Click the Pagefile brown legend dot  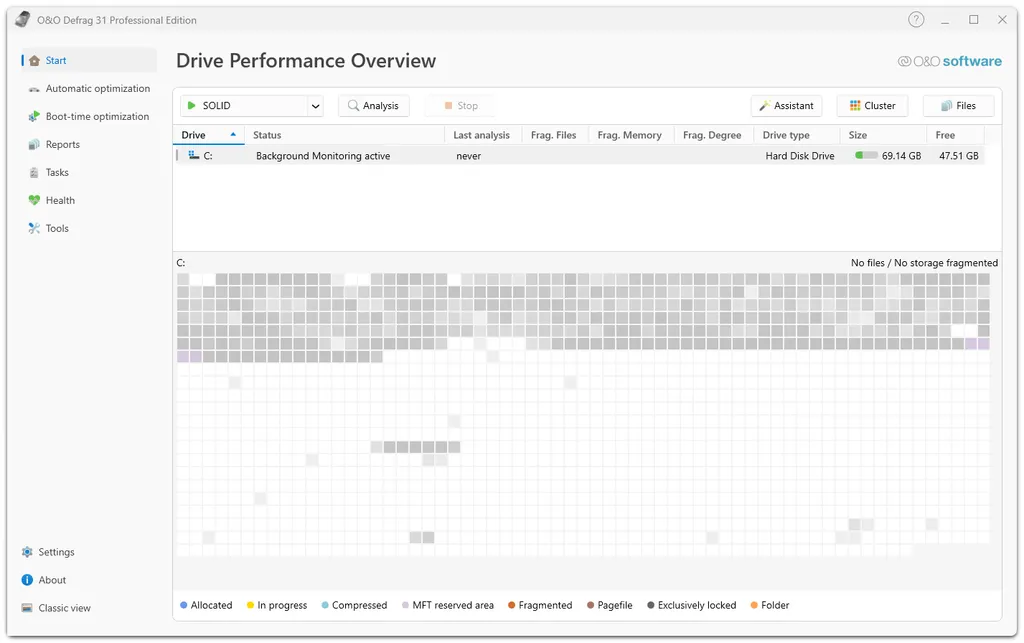590,605
